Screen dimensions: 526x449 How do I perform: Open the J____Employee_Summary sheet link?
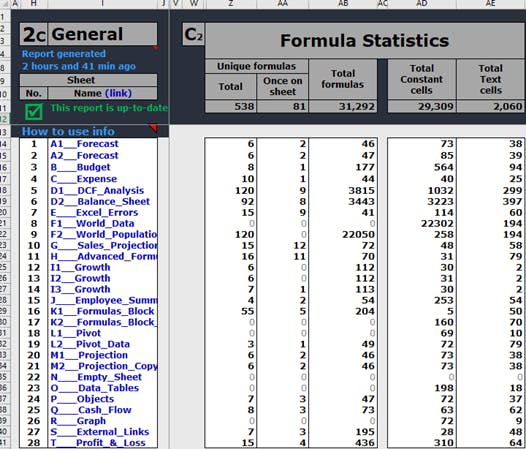(x=104, y=300)
